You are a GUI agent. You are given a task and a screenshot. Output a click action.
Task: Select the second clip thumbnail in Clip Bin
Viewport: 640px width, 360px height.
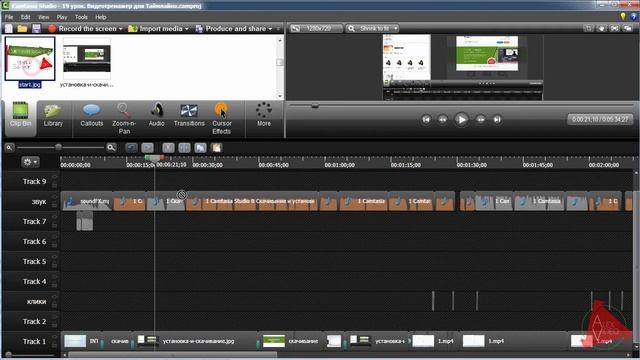coord(87,59)
